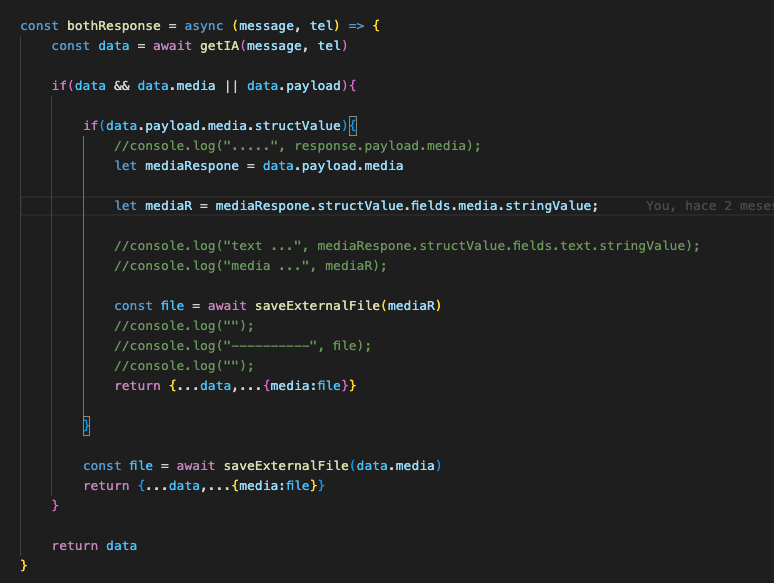Click the comment with response.payload.media
Screen dimensions: 774x583
(x=297, y=146)
